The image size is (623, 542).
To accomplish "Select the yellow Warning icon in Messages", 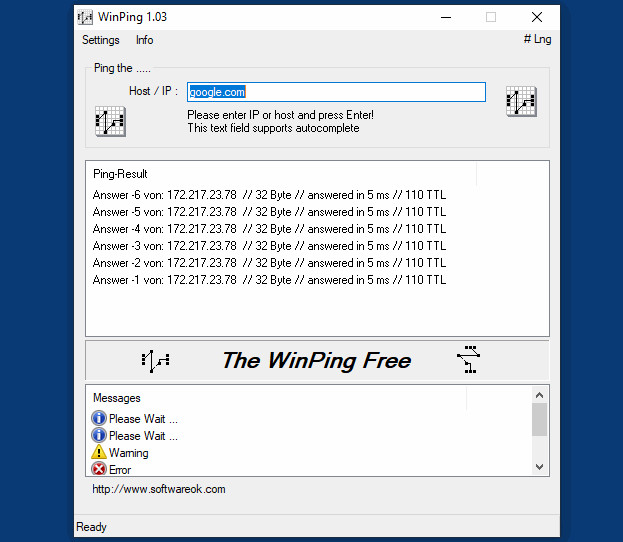I will pyautogui.click(x=99, y=452).
